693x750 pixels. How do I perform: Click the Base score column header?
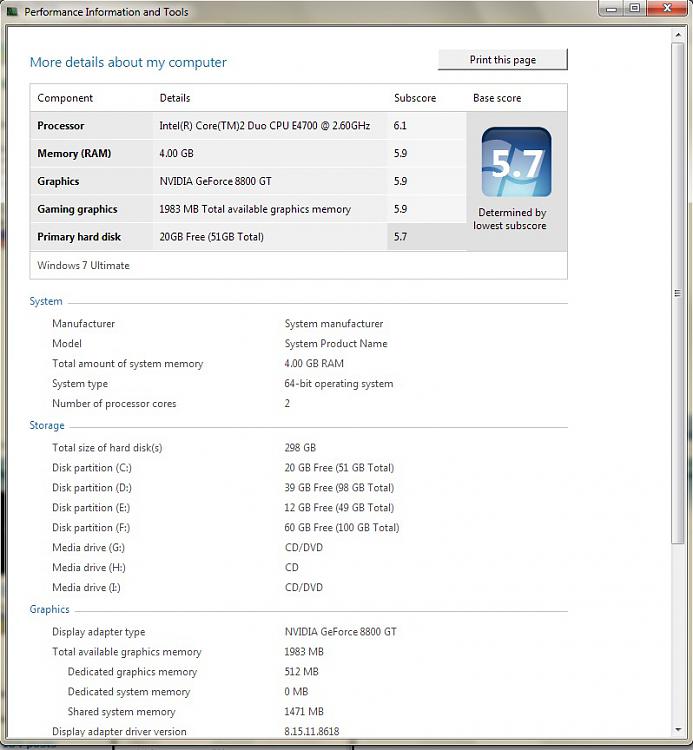pyautogui.click(x=497, y=98)
